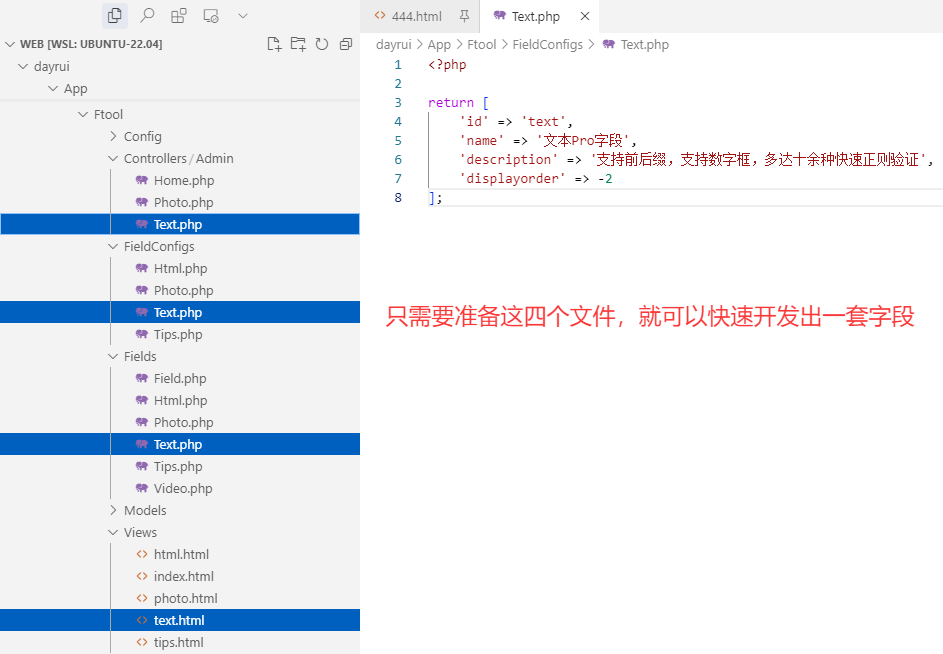Show additional views chevron in activity bar
This screenshot has height=654, width=943.
(243, 16)
